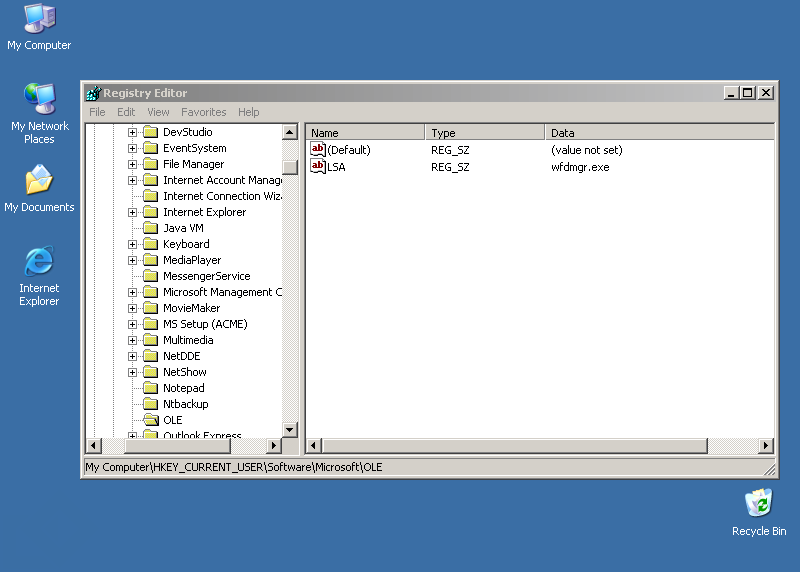
Task: Sort values by the Type column header
Action: (485, 133)
